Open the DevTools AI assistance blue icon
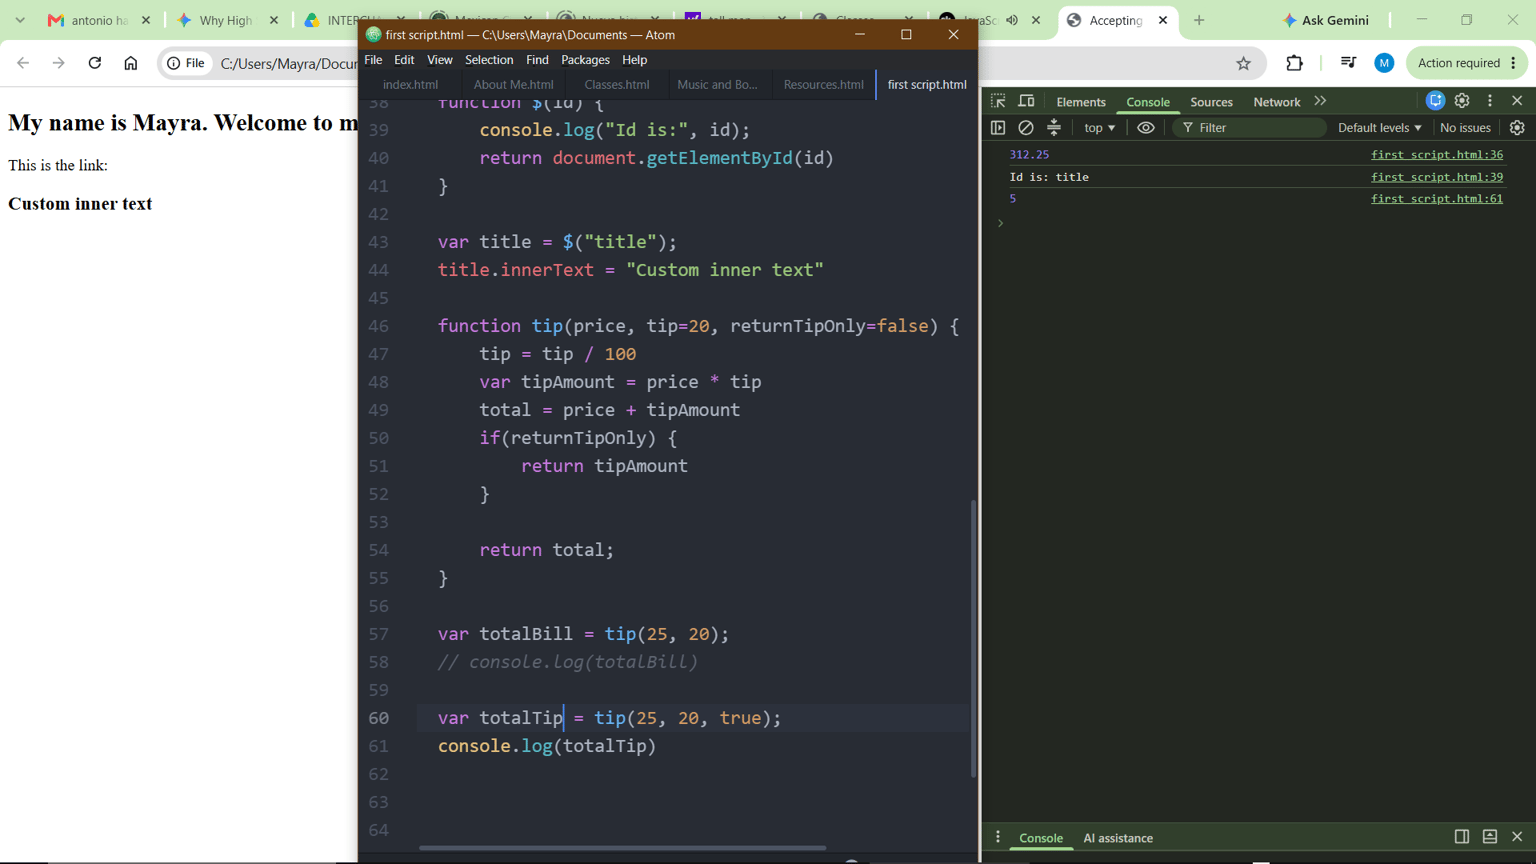The height and width of the screenshot is (864, 1536). [x=1435, y=101]
